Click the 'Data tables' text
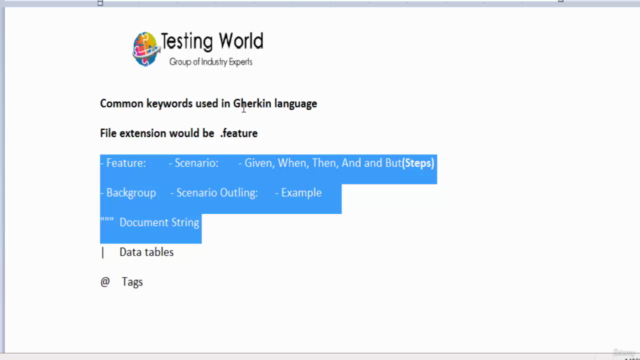This screenshot has height=360, width=640. click(147, 252)
